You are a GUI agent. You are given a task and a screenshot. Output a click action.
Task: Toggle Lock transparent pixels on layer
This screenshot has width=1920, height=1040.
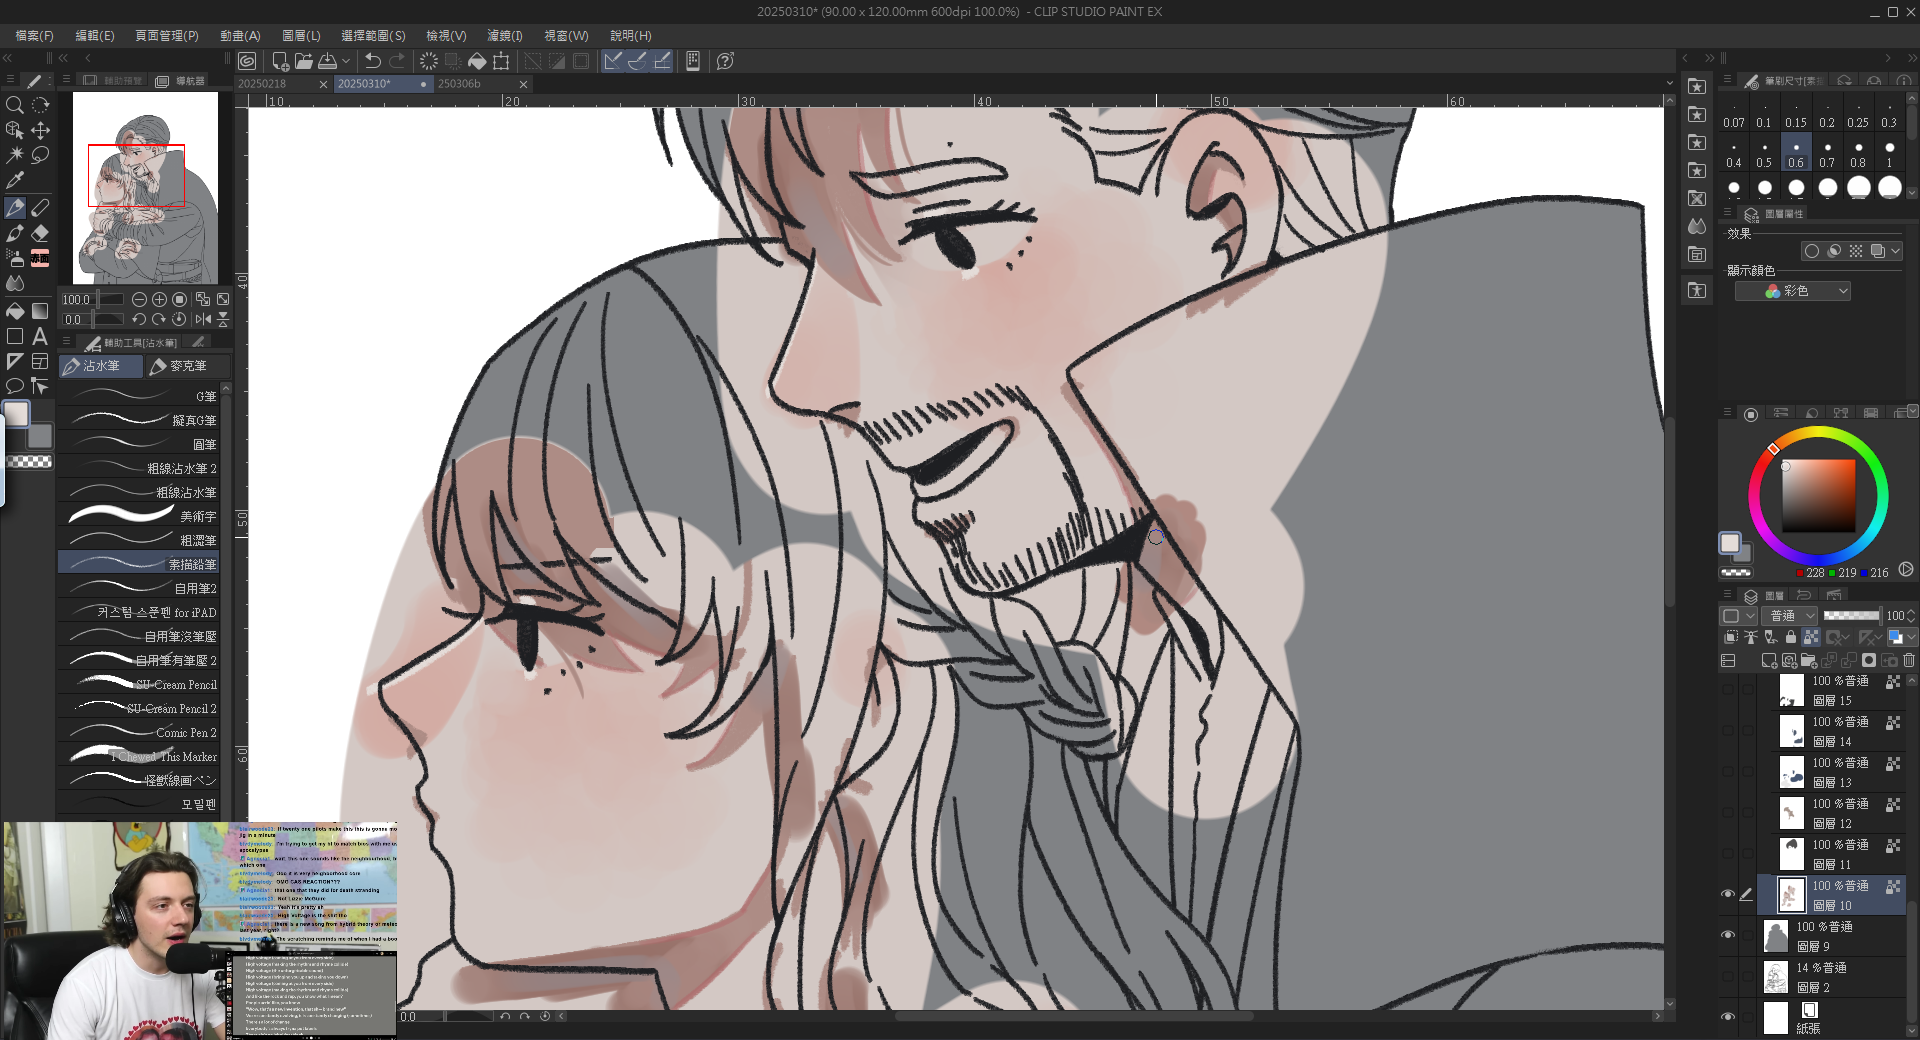click(x=1811, y=637)
